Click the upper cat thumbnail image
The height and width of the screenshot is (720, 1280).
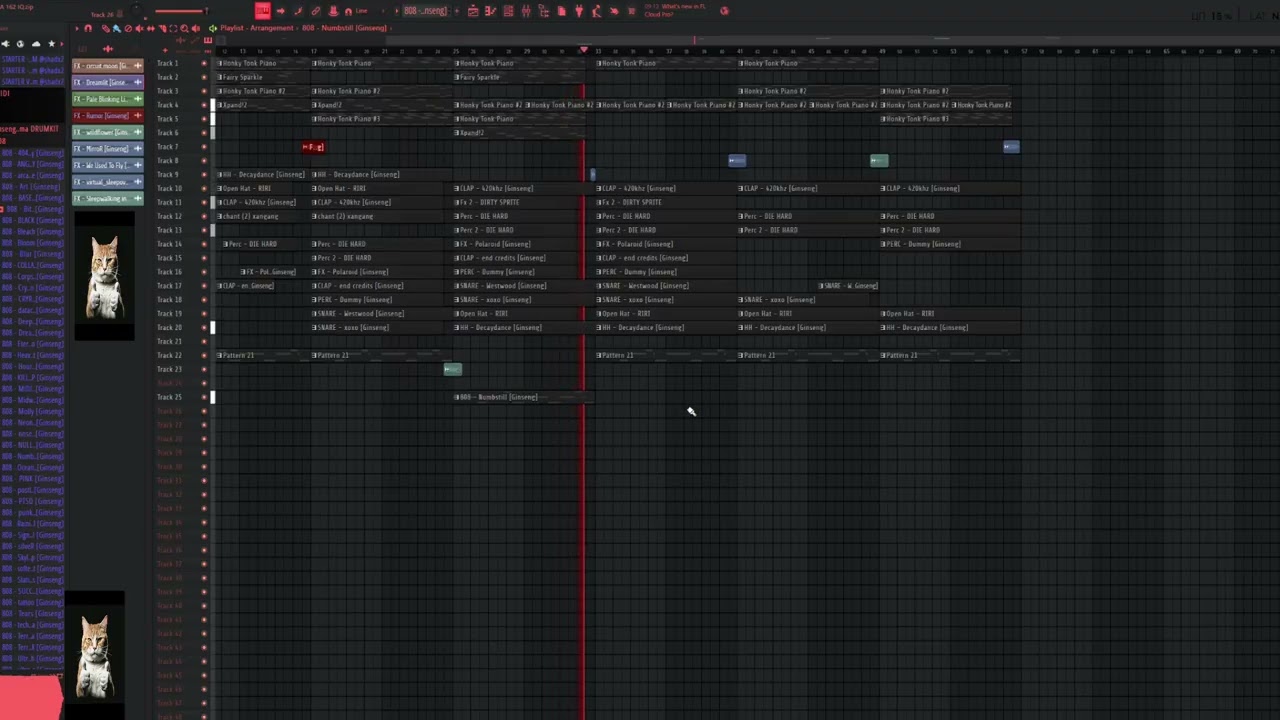(x=104, y=278)
